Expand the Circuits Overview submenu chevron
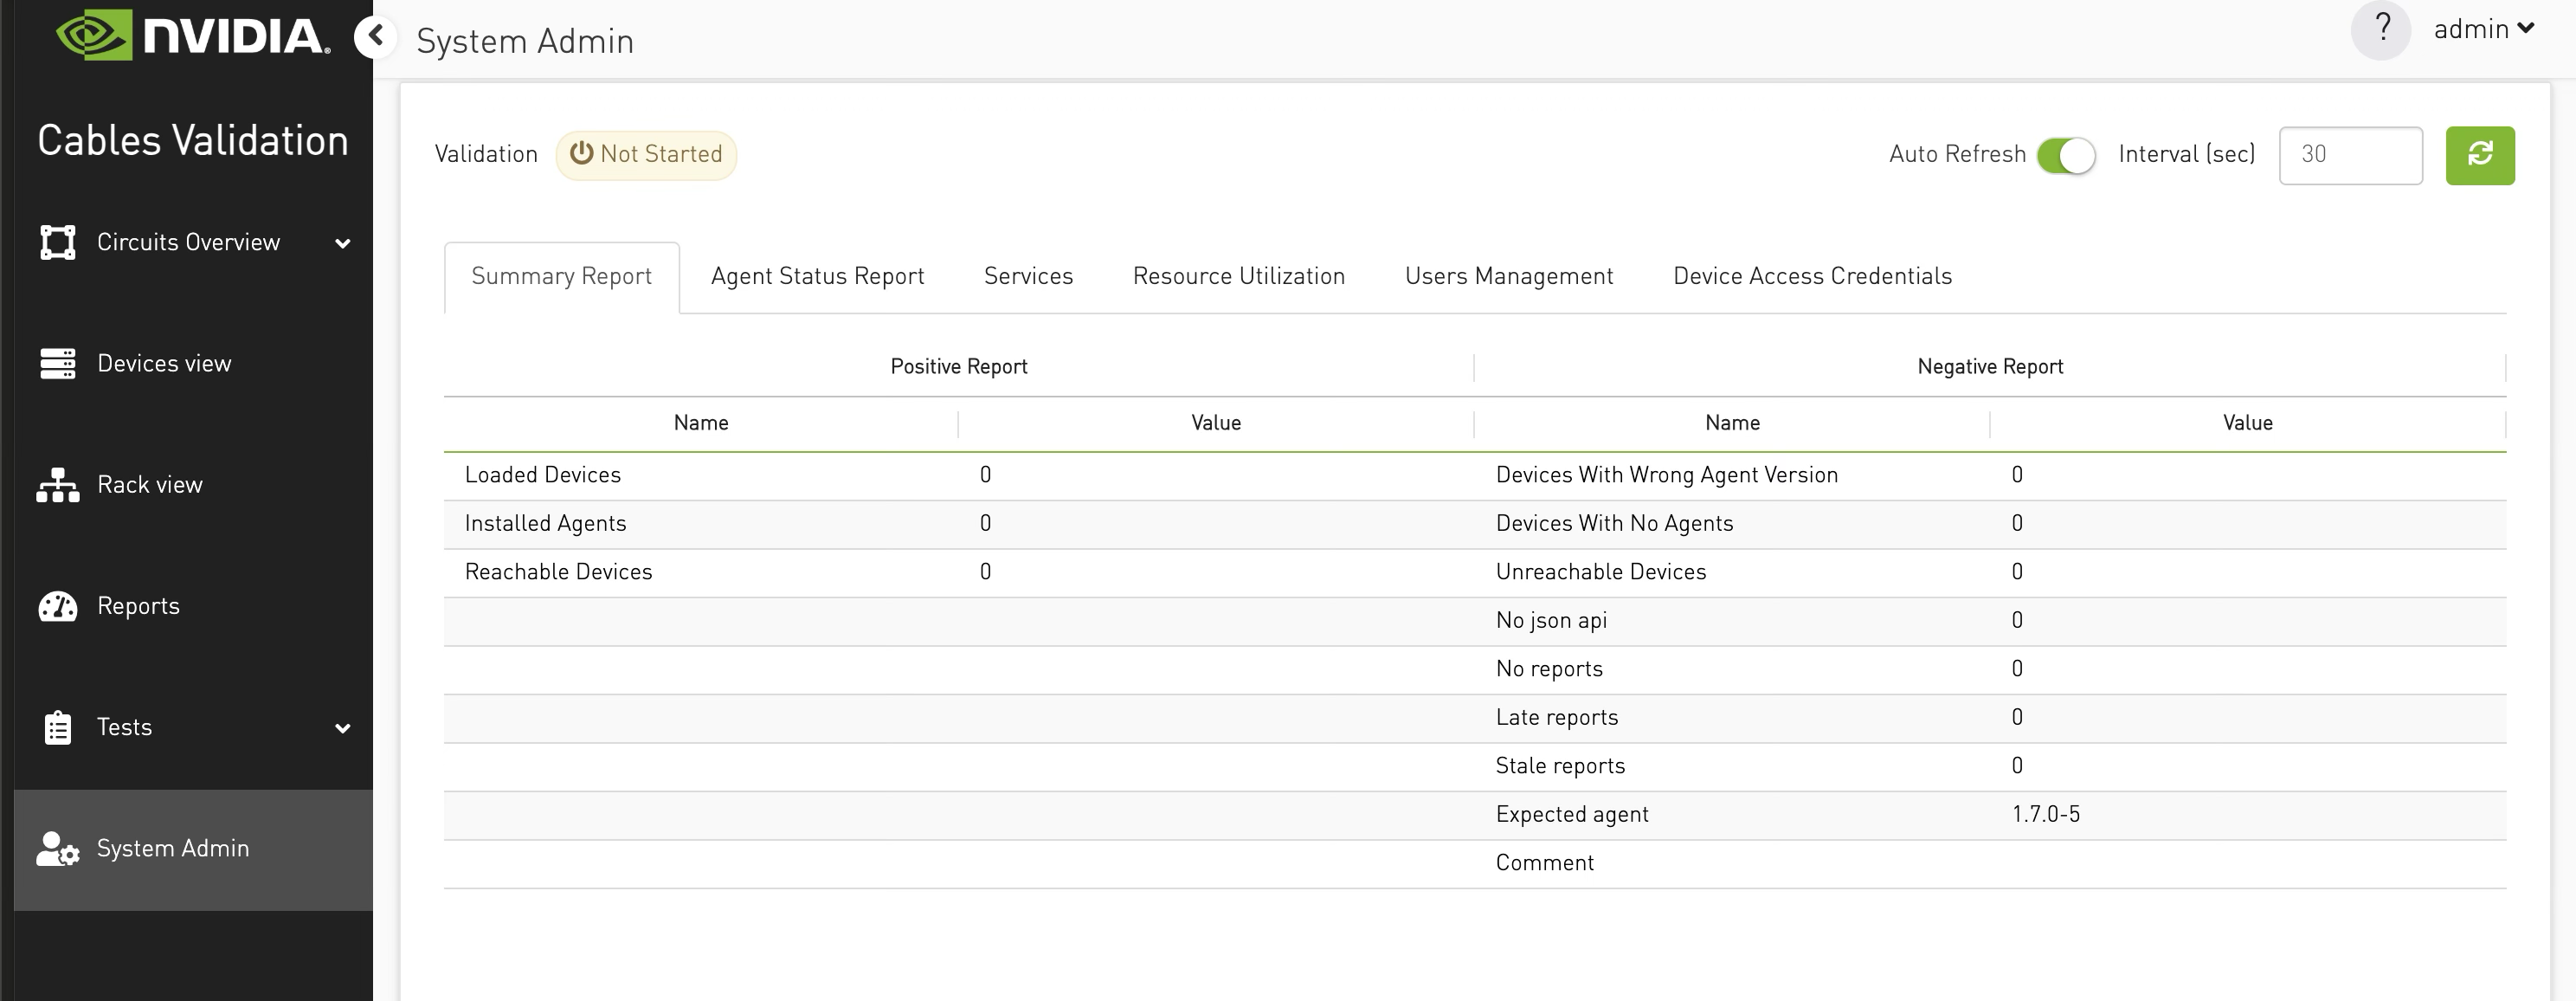 342,243
